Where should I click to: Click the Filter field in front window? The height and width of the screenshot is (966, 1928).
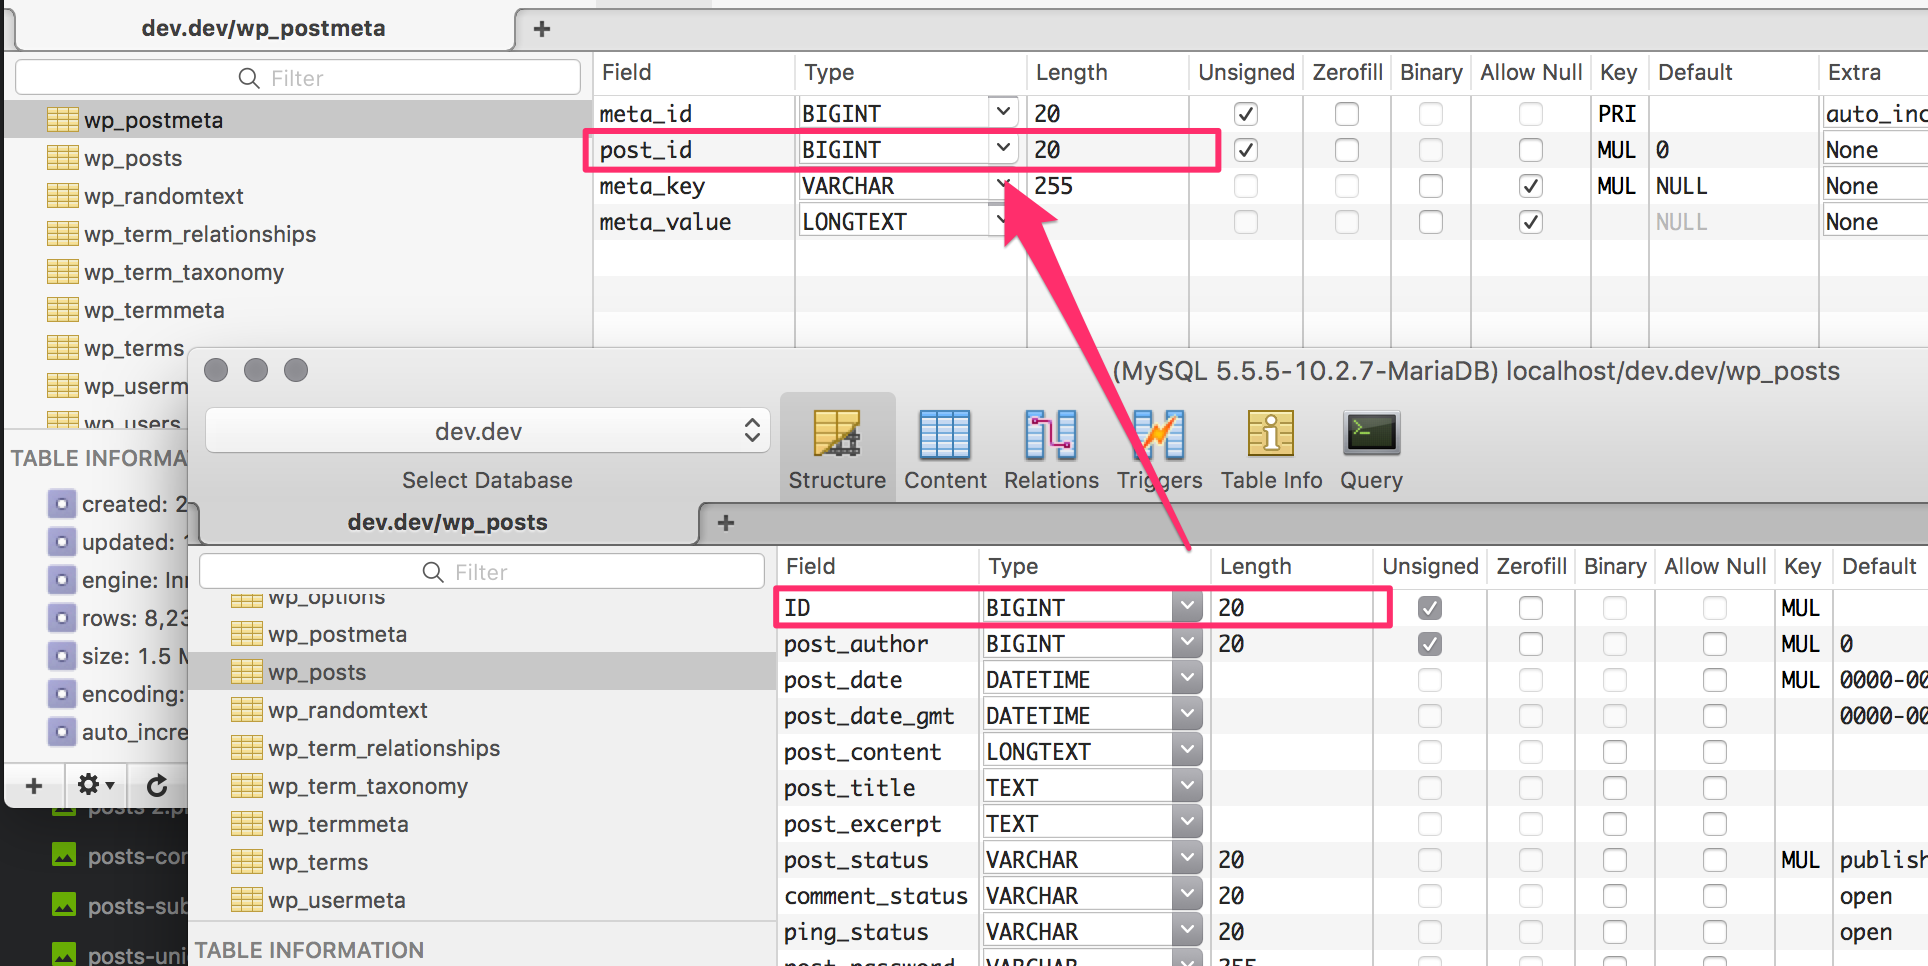pos(482,572)
